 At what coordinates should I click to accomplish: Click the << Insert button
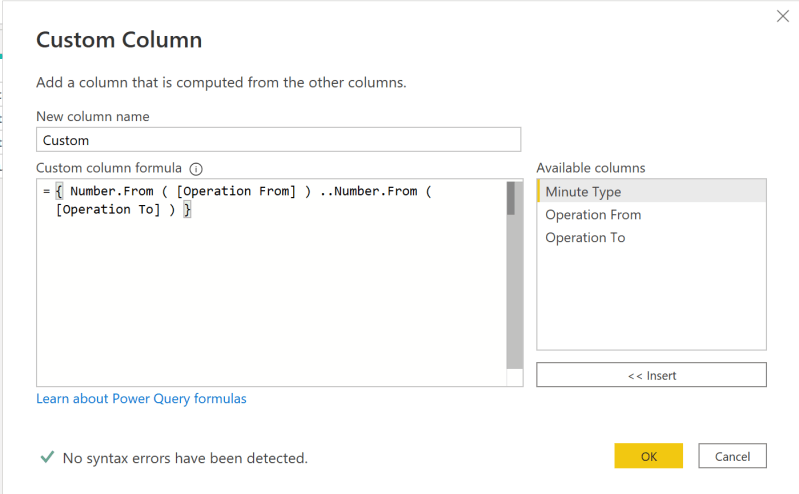click(651, 375)
